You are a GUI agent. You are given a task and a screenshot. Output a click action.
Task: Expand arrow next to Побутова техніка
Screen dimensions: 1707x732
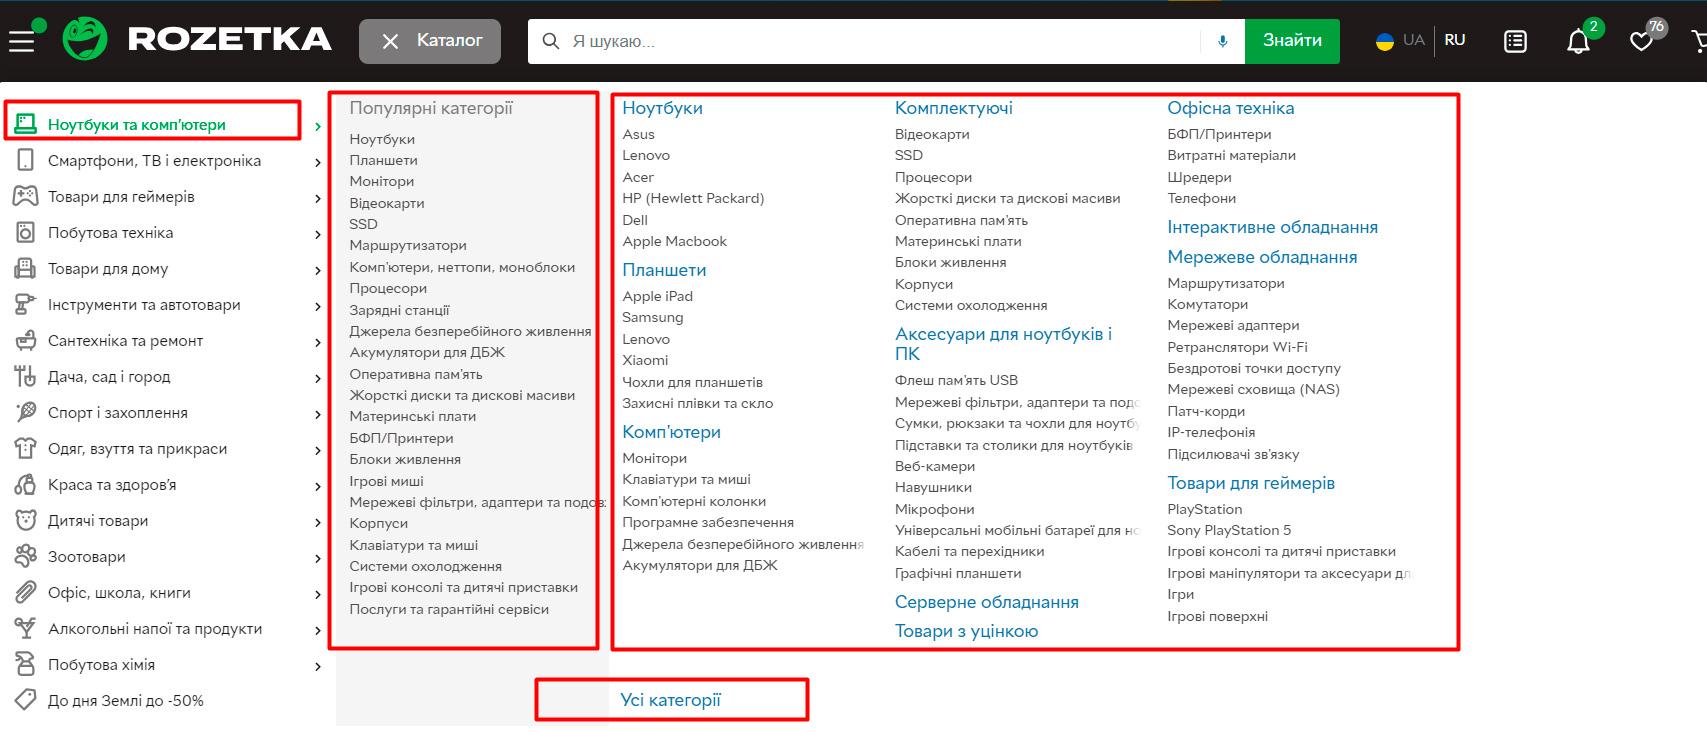318,235
